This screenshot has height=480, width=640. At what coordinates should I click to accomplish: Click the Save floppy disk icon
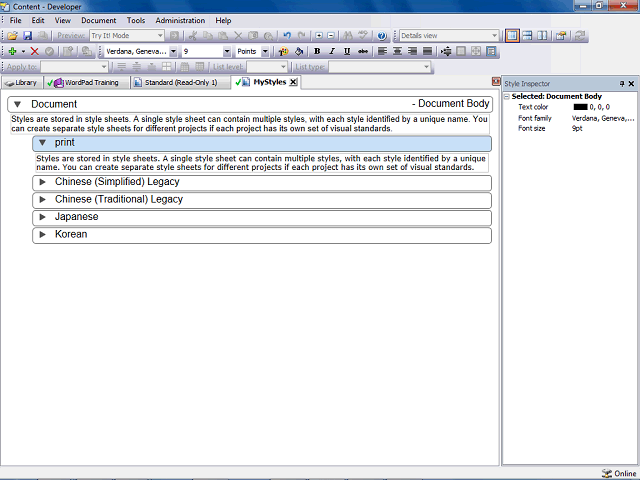coord(27,36)
